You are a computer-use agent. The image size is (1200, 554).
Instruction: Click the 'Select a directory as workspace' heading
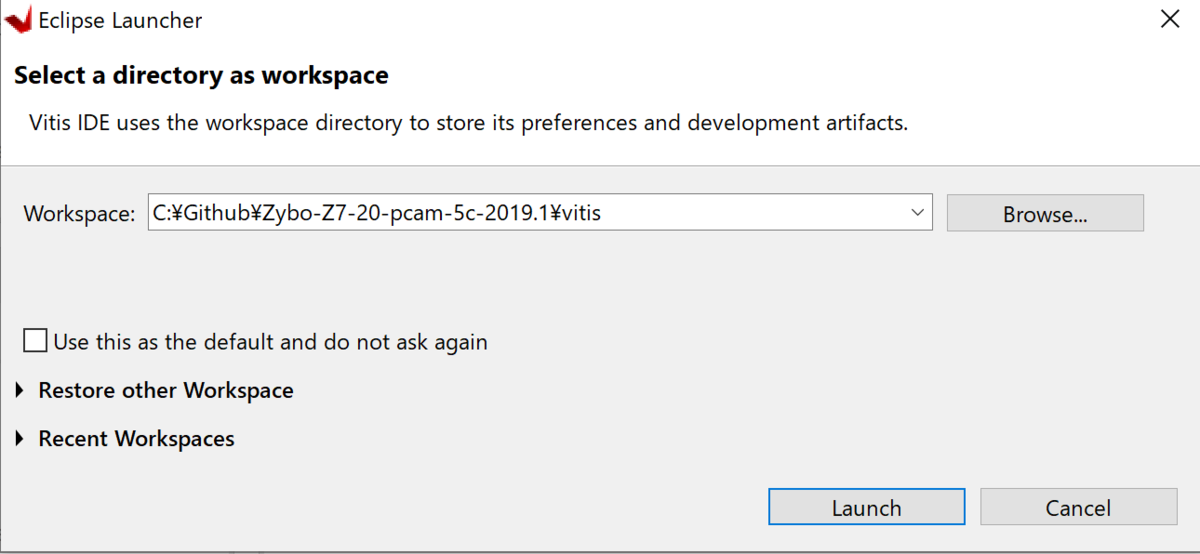201,75
